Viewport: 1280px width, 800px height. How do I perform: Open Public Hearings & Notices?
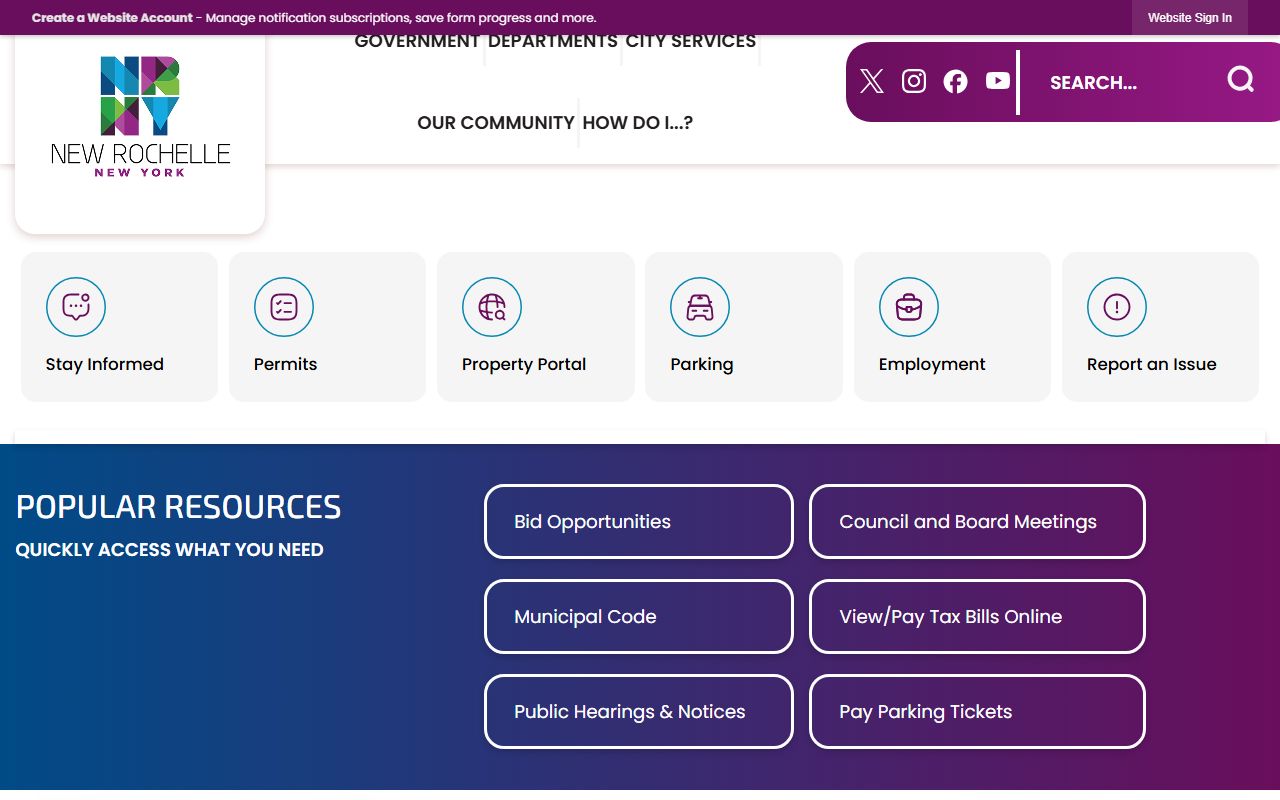639,712
